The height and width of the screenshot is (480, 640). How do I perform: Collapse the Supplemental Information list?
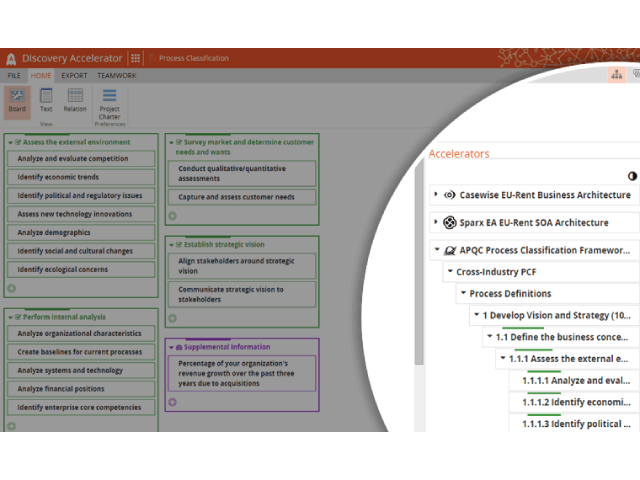171,347
